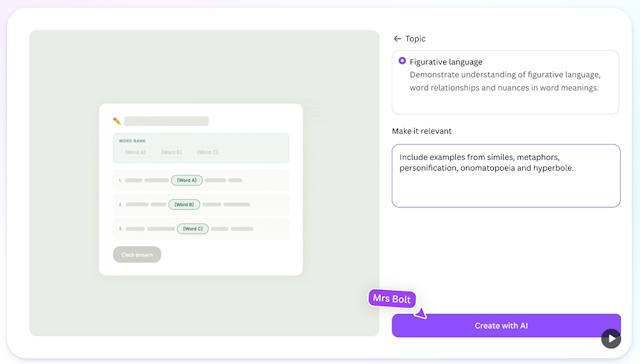Image resolution: width=640 pixels, height=364 pixels.
Task: Click the Mrs Bolt name tag
Action: point(392,299)
